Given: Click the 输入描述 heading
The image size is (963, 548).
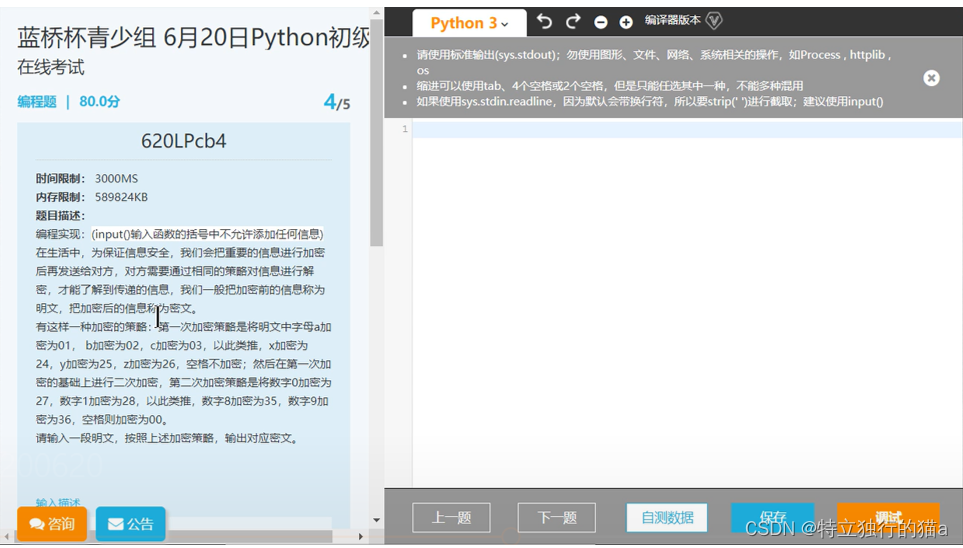Looking at the screenshot, I should [x=58, y=503].
